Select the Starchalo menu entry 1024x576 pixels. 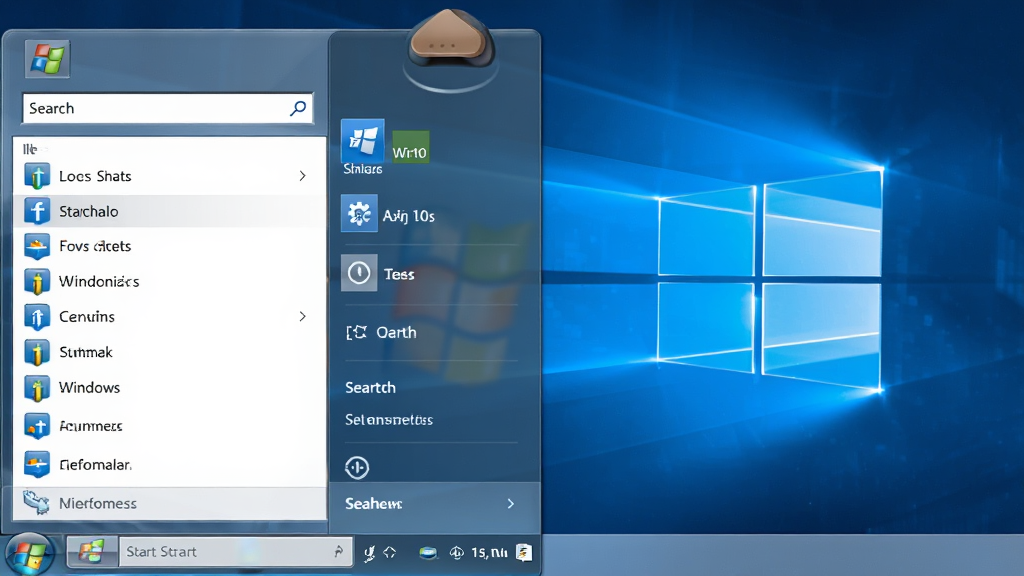click(170, 211)
